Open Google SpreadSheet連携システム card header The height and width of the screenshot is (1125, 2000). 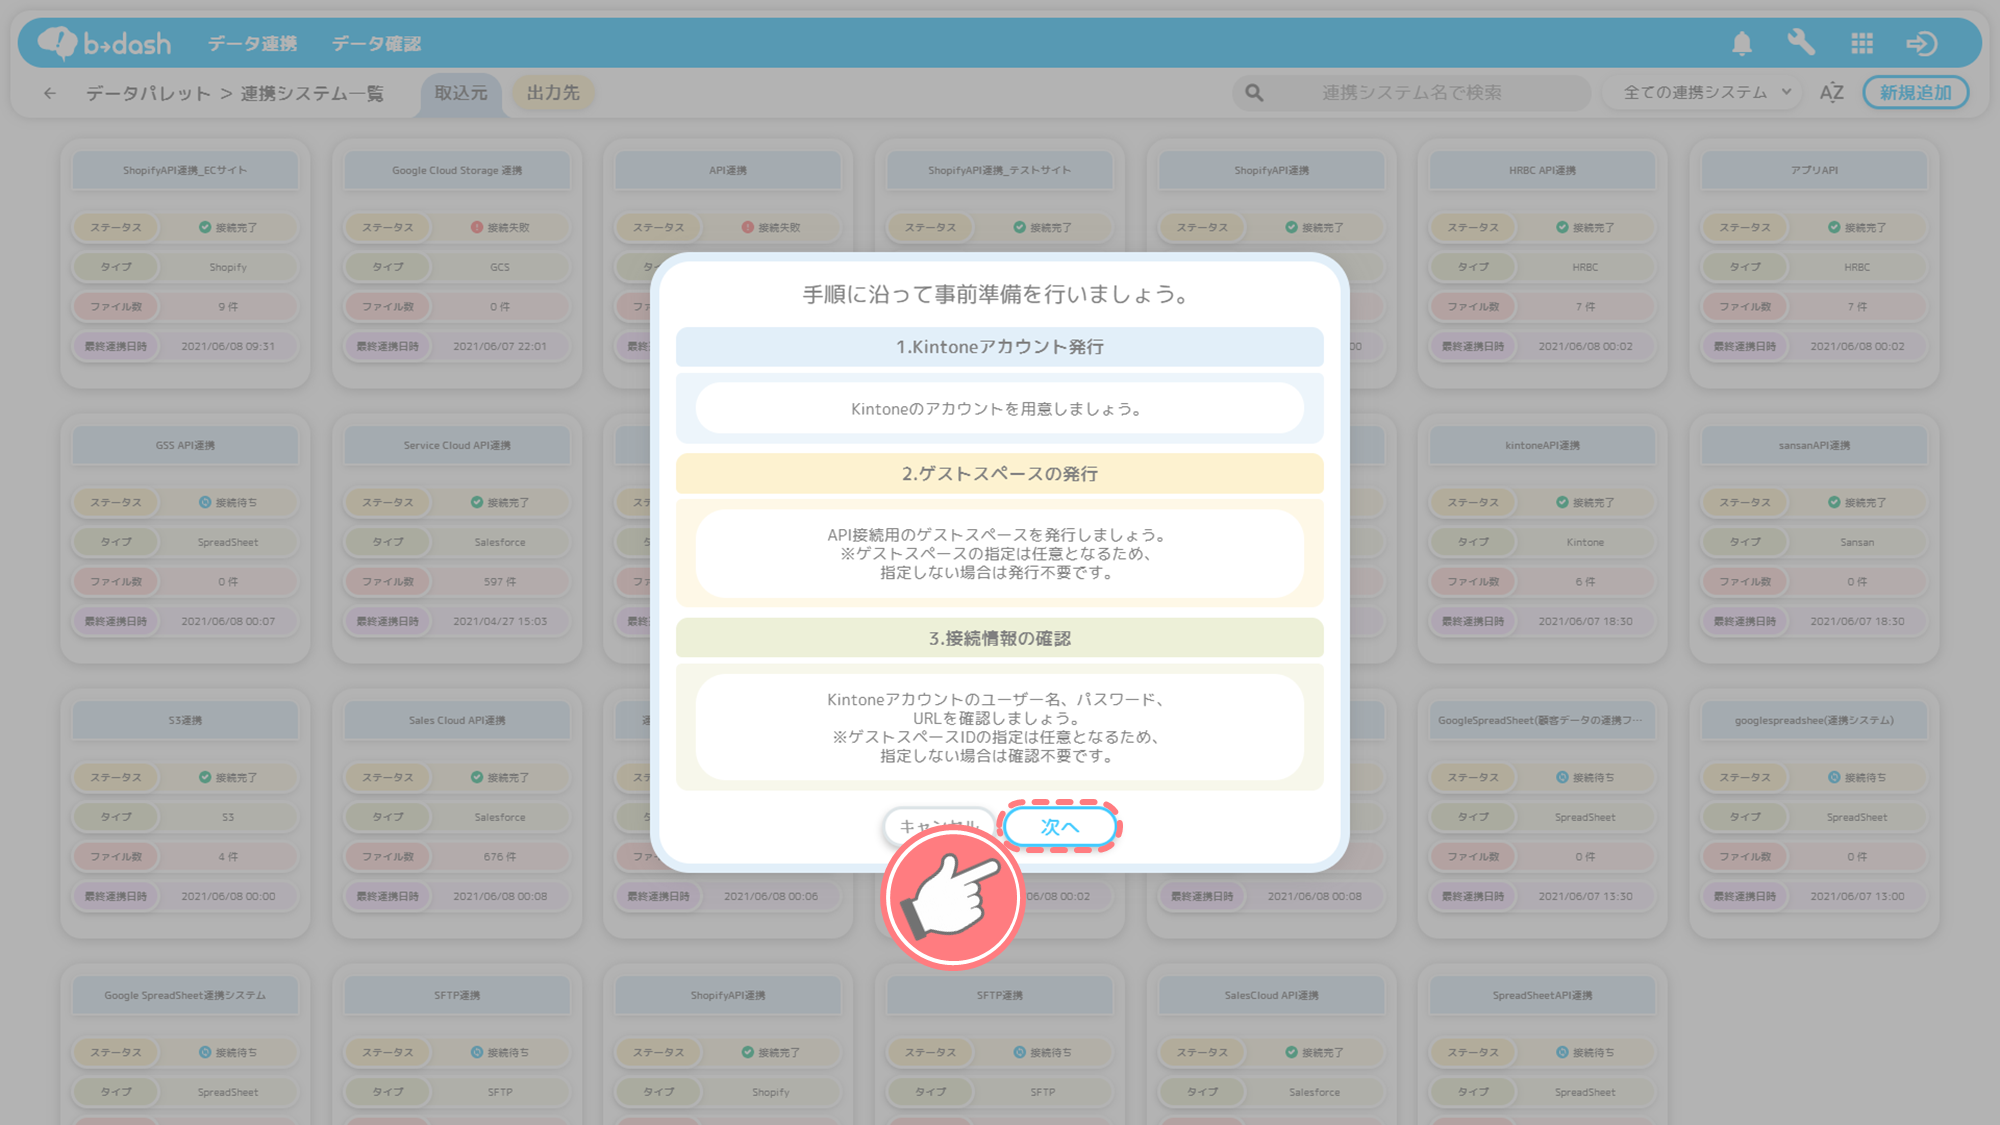[x=185, y=995]
